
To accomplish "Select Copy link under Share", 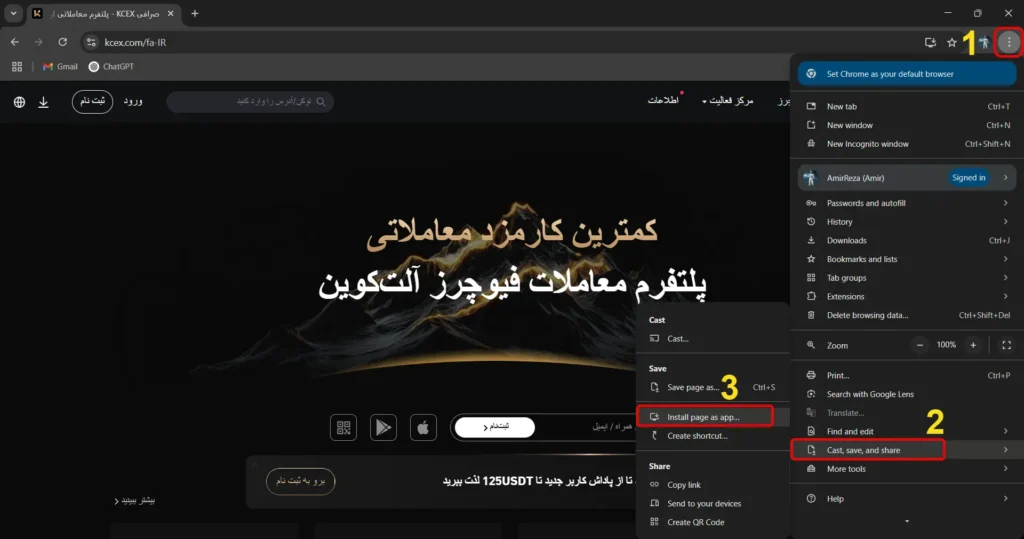I will coord(712,485).
